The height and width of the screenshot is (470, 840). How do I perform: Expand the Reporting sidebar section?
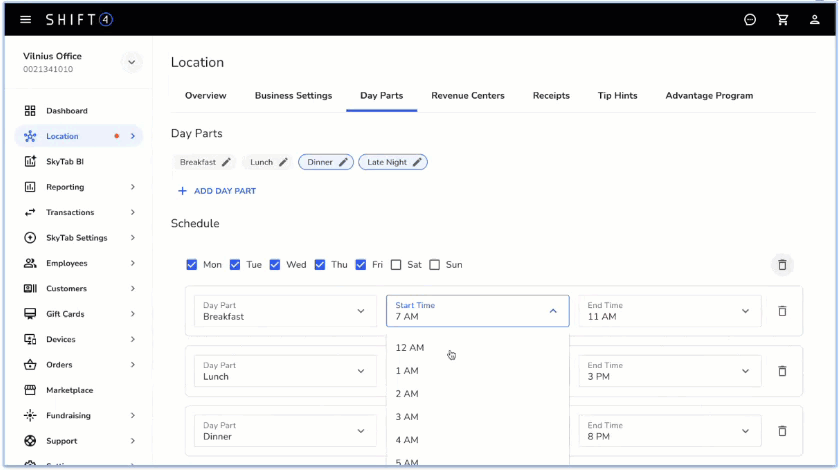(x=132, y=187)
